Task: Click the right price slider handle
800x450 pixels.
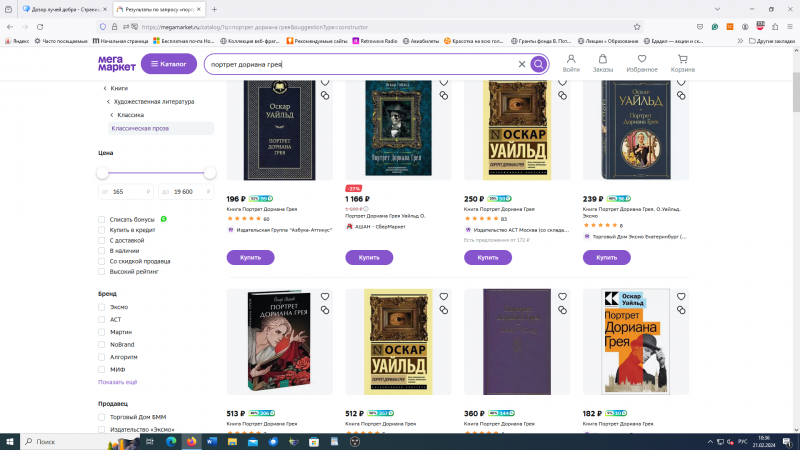Action: pyautogui.click(x=210, y=173)
